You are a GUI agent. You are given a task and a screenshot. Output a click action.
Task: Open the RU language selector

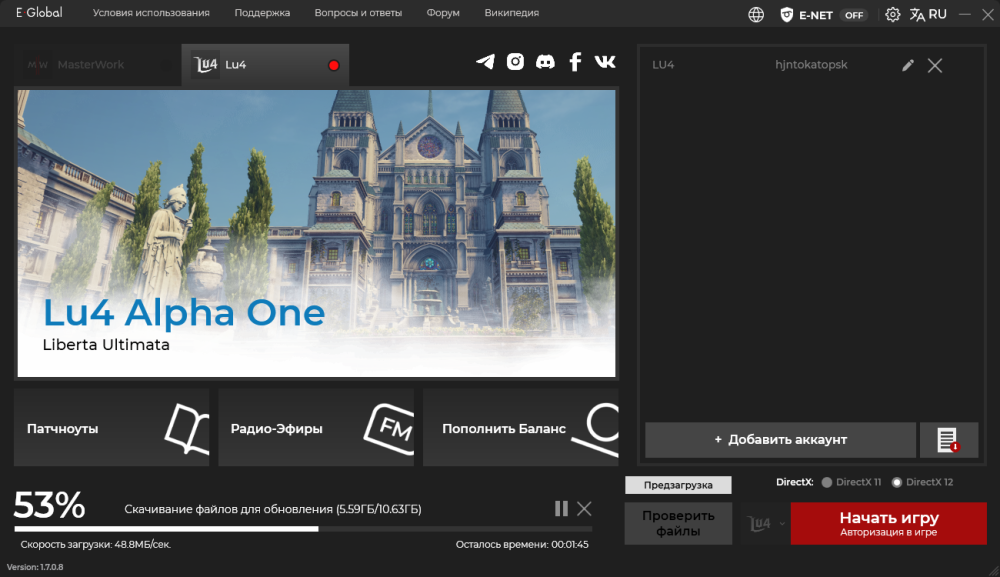pos(928,14)
